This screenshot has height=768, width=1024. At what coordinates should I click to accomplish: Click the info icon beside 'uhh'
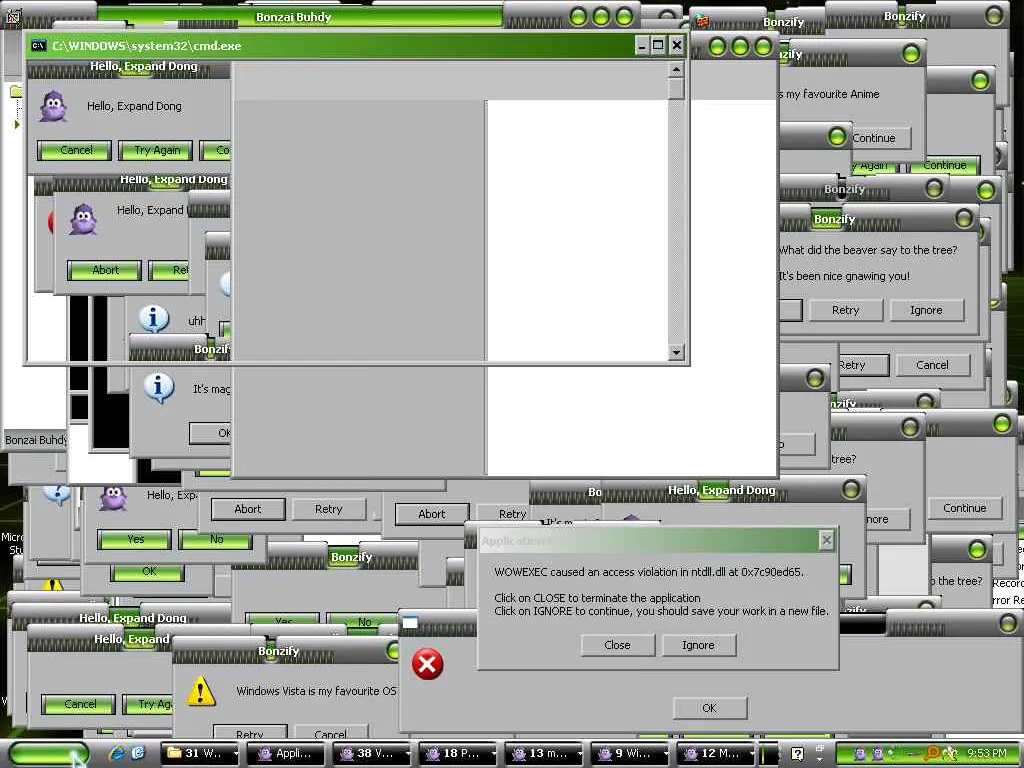[154, 319]
